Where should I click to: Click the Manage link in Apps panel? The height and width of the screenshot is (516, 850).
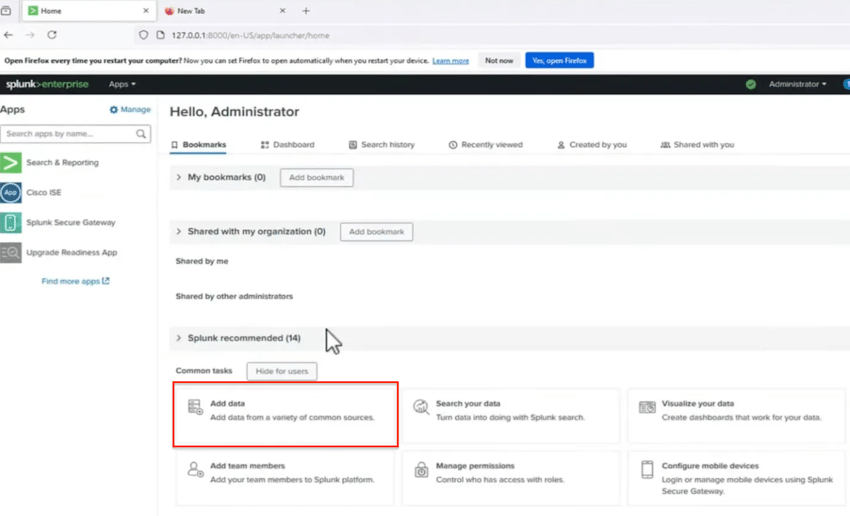pos(135,109)
